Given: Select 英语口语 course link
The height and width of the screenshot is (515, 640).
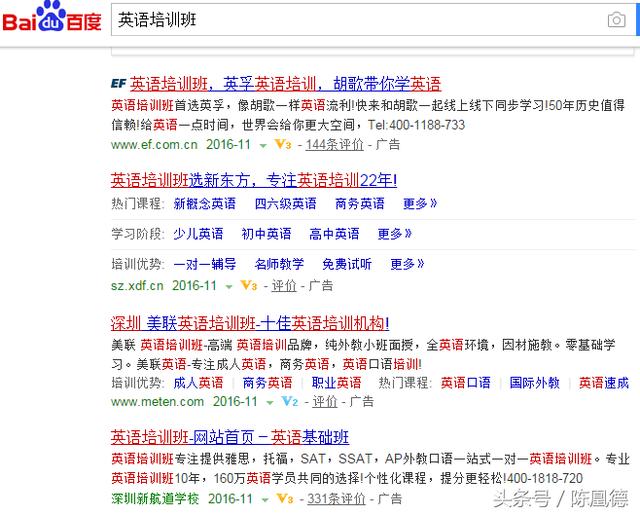Looking at the screenshot, I should (x=465, y=383).
